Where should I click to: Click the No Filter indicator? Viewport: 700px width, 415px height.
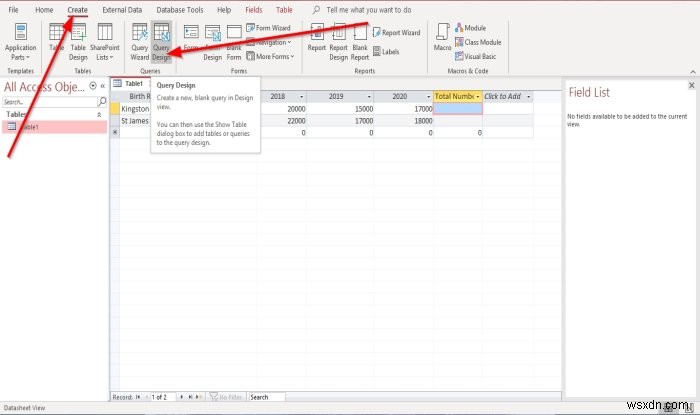[226, 397]
